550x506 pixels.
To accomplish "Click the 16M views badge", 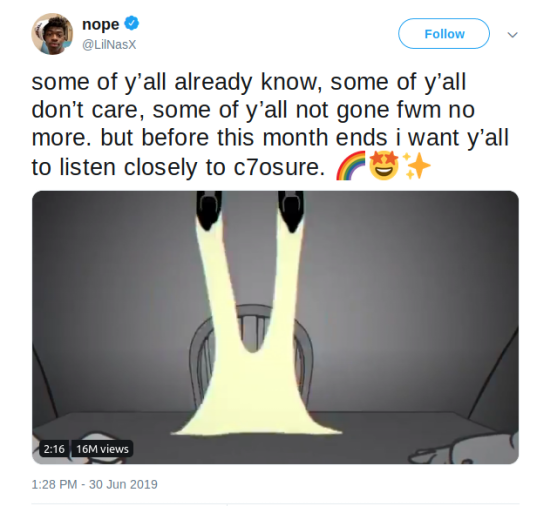I will click(102, 448).
